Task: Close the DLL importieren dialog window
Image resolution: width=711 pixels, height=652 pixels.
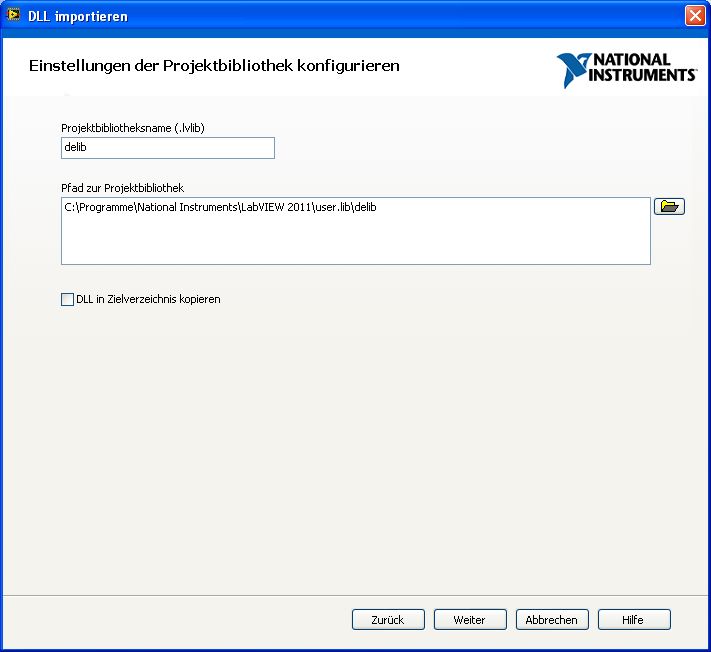Action: (695, 16)
